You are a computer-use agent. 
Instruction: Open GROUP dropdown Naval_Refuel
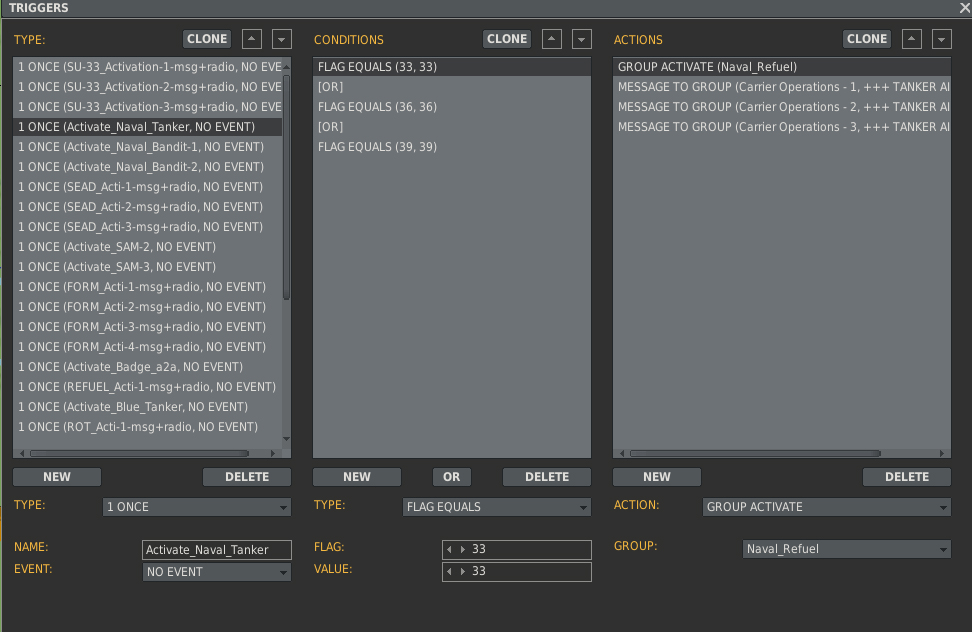pos(847,549)
